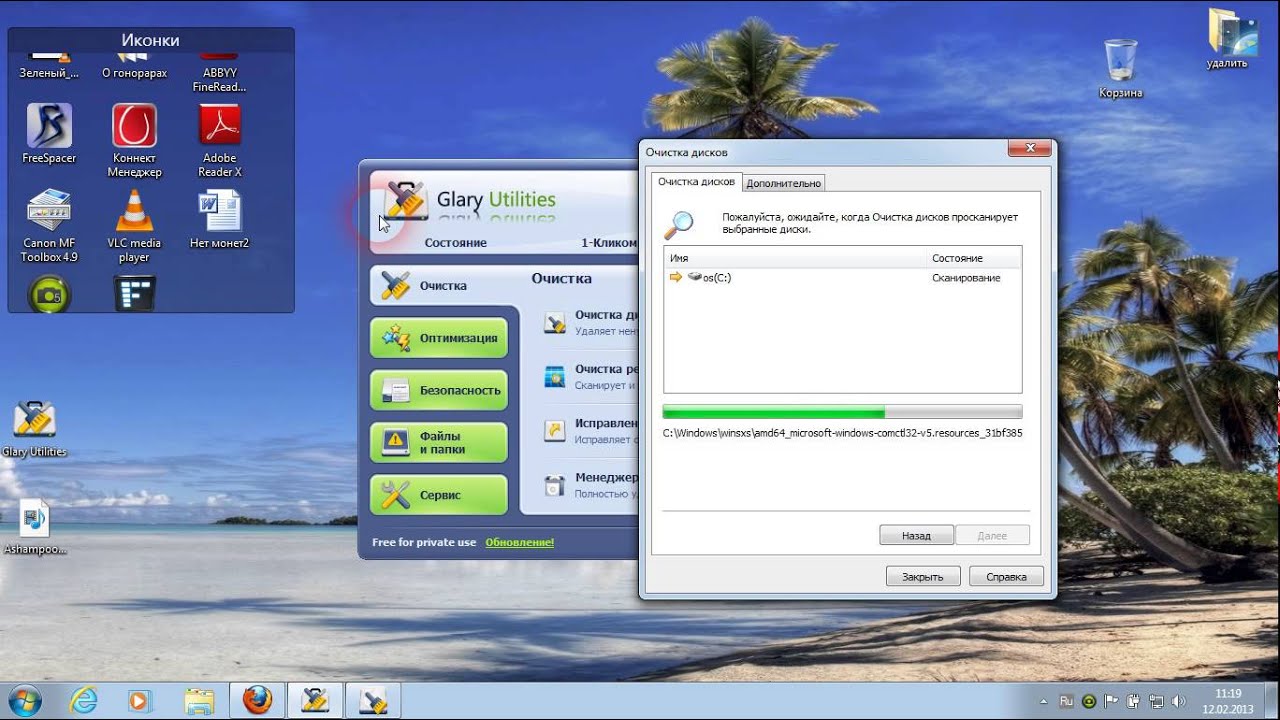Open the Состояние tab in Glary Utilities
Screen dimensions: 1280x720
456,243
